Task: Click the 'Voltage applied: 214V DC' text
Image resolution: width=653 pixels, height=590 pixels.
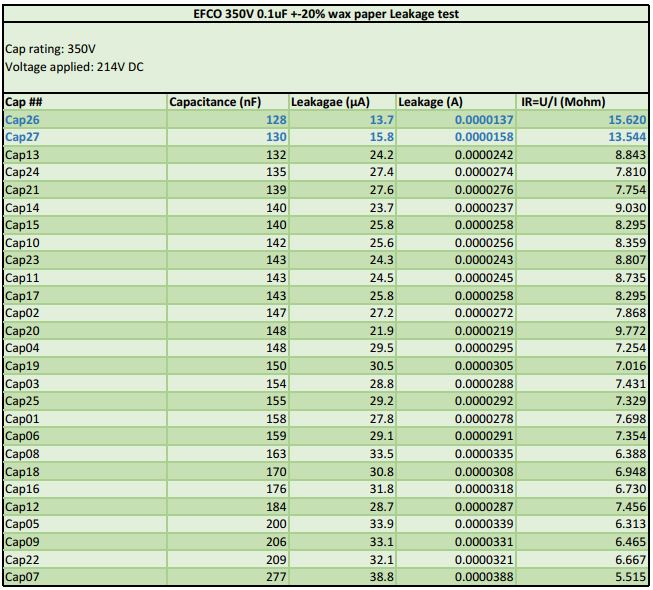Action: pyautogui.click(x=74, y=67)
